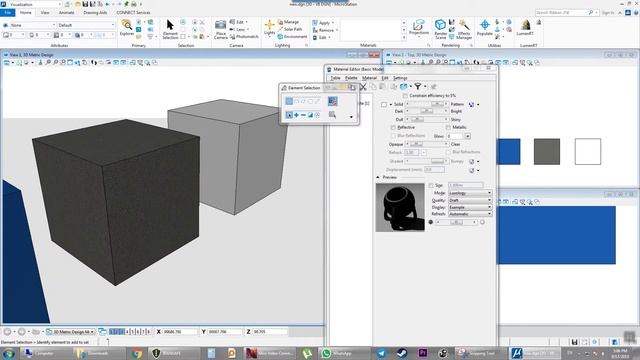Click the Search Ribbon input field

pos(562,13)
